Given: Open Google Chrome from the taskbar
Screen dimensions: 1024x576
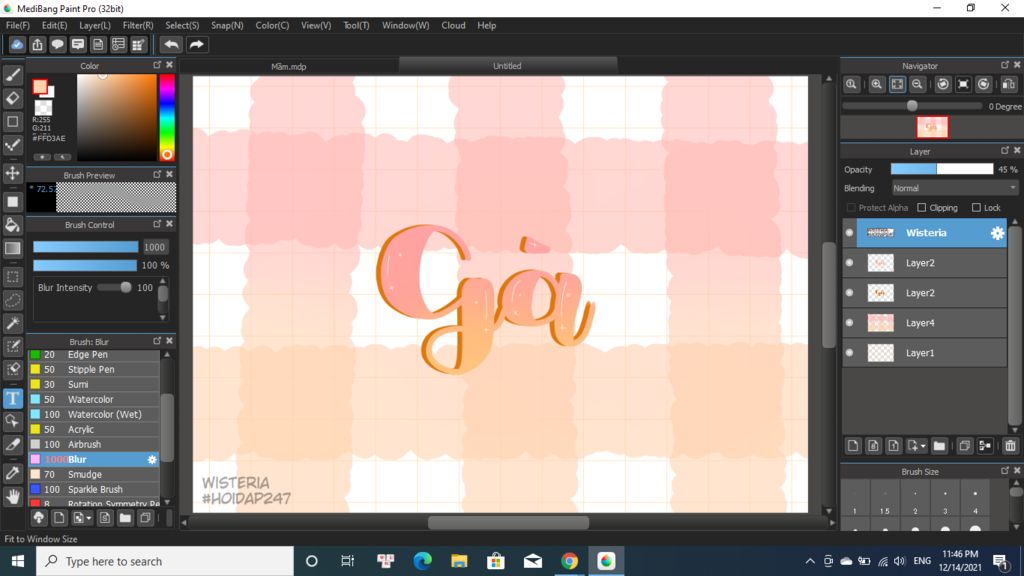Looking at the screenshot, I should tap(569, 561).
